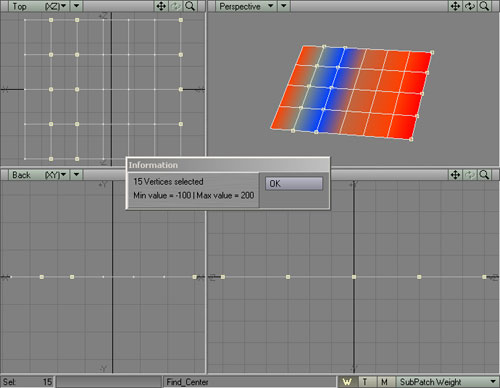The height and width of the screenshot is (388, 500).
Task: Select the Top viewport zoom magnifier icon
Action: click(x=190, y=6)
